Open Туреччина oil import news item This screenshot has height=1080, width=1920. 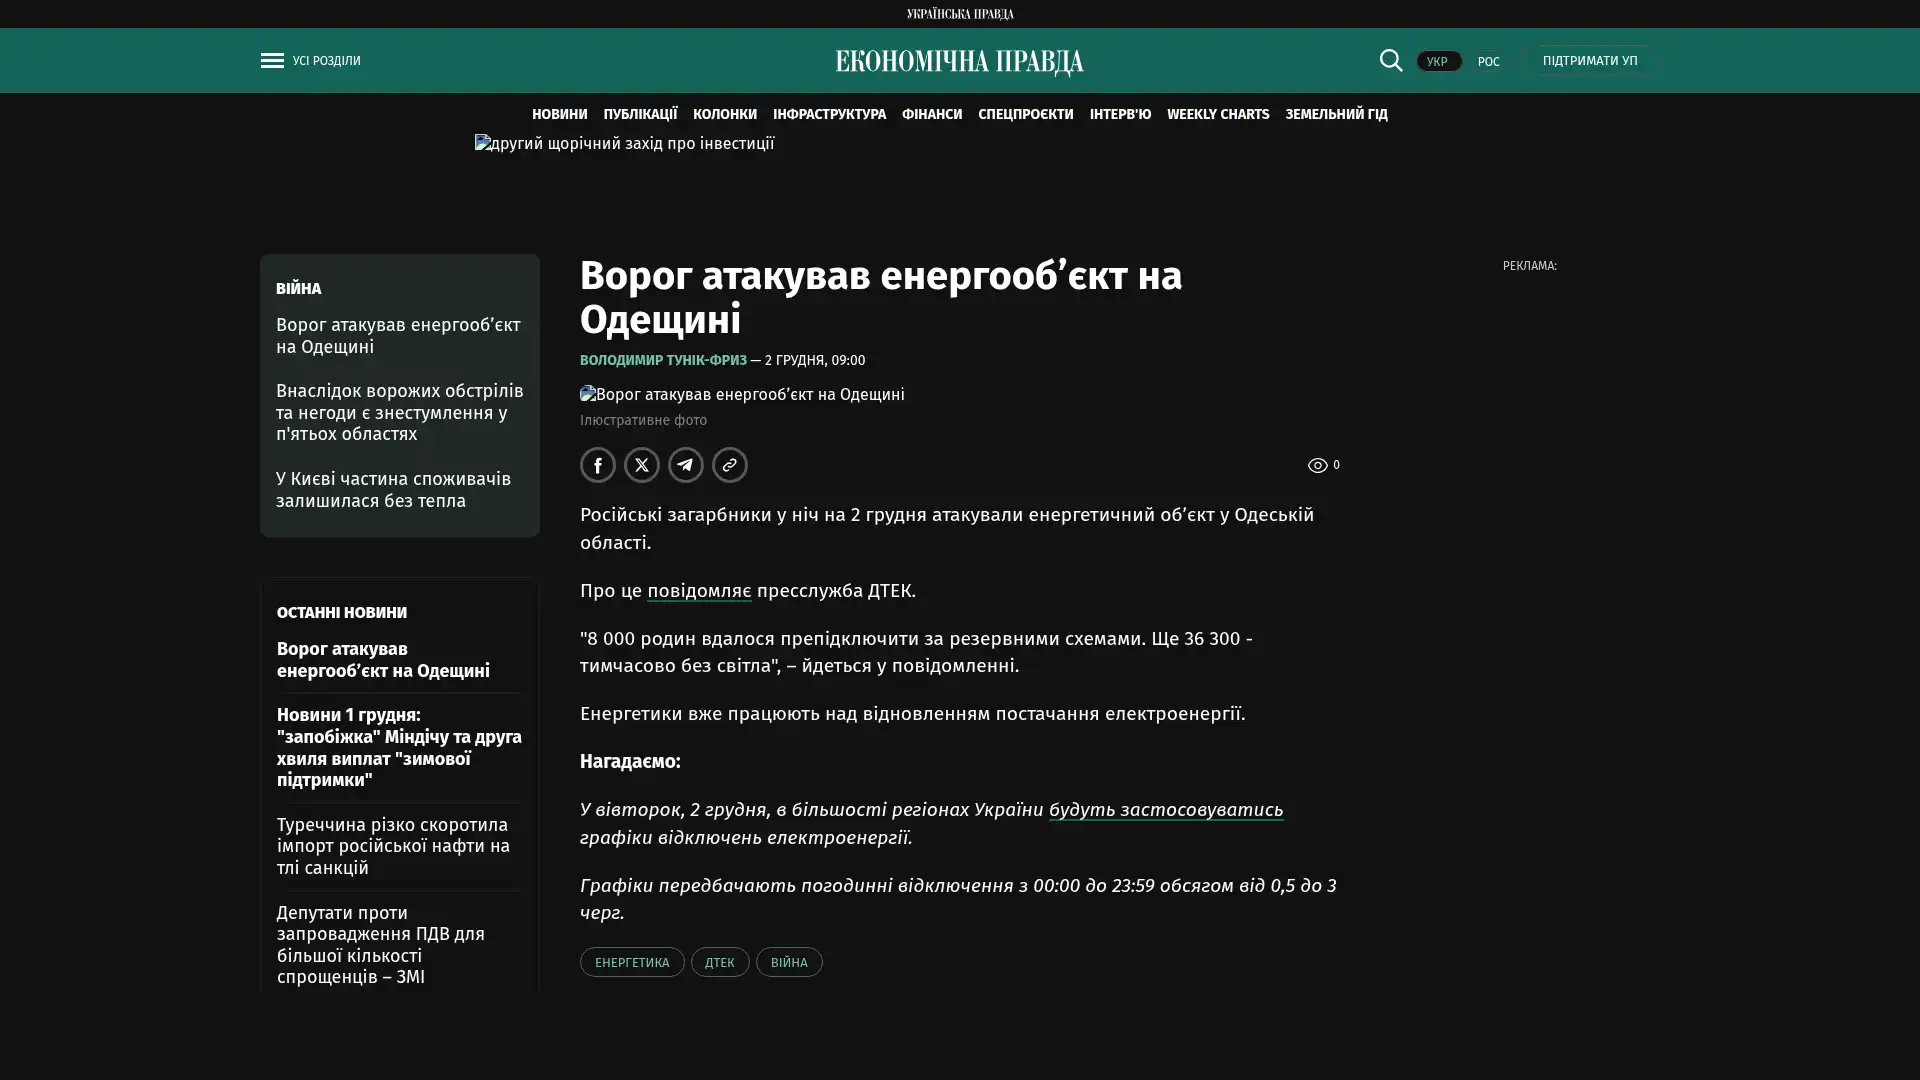(x=393, y=846)
